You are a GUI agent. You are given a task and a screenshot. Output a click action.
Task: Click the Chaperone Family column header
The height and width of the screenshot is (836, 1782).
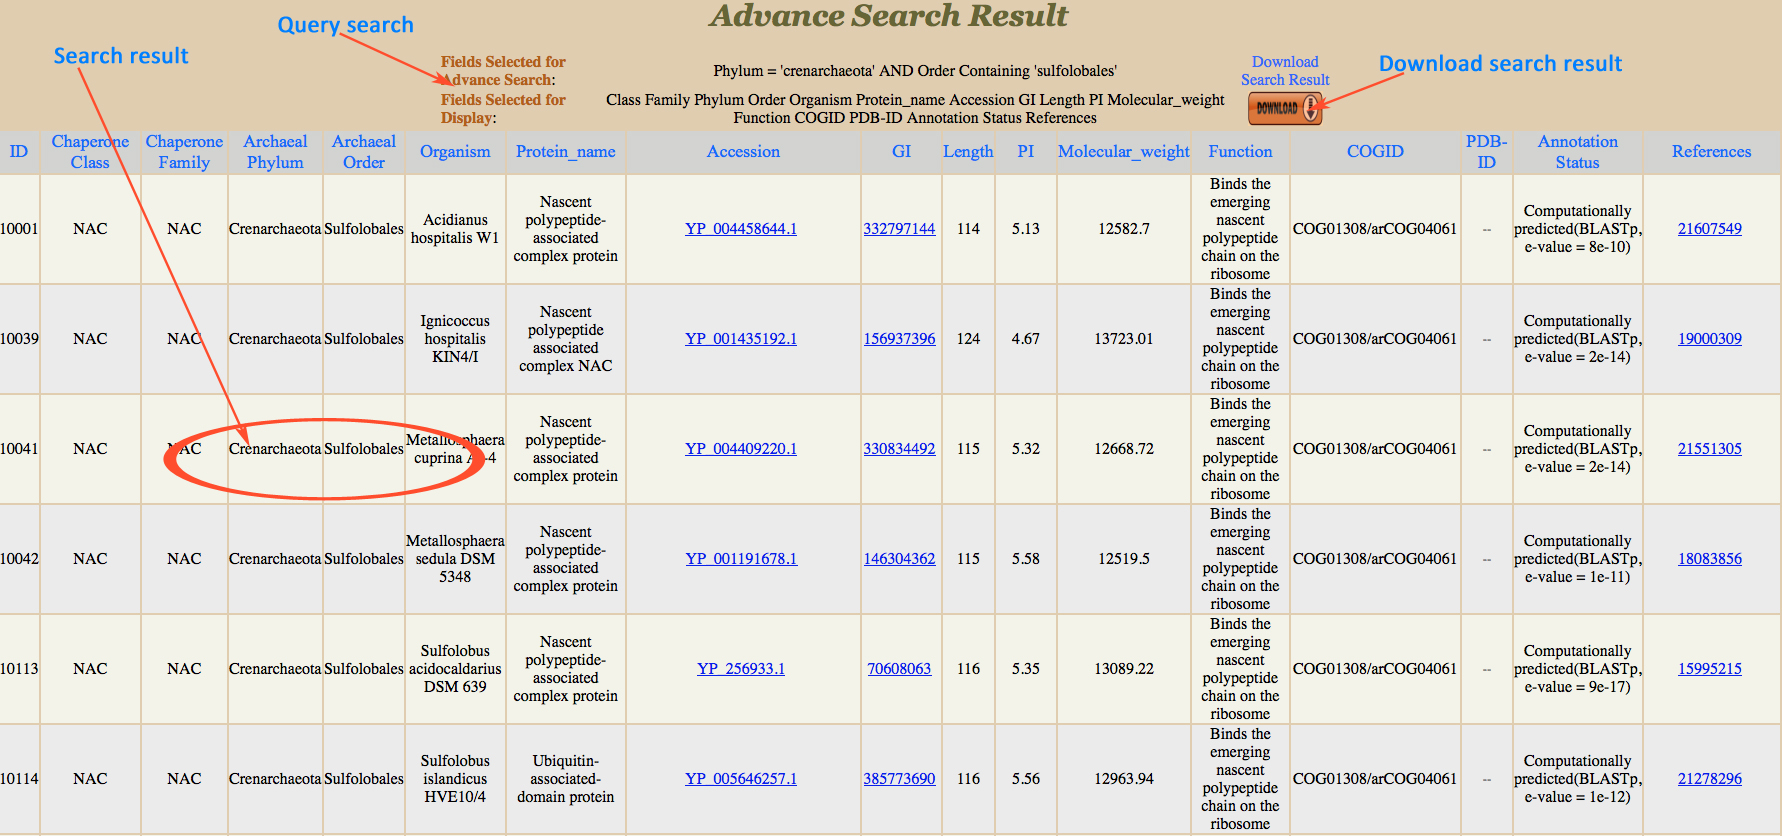pyautogui.click(x=184, y=152)
